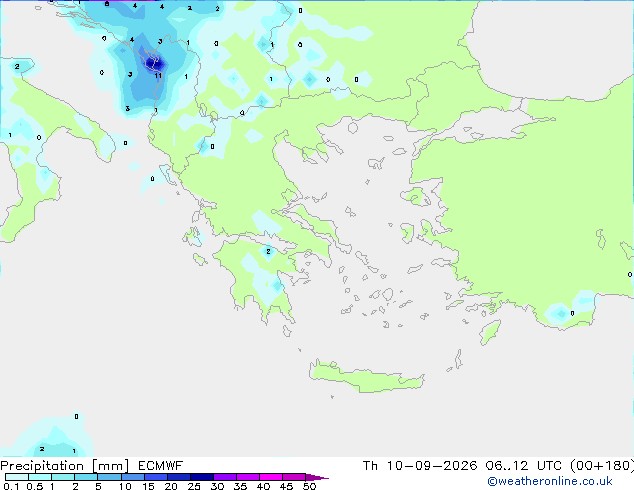Click the value 2 in the bottom-left precipitation area
The image size is (634, 490).
42,449
